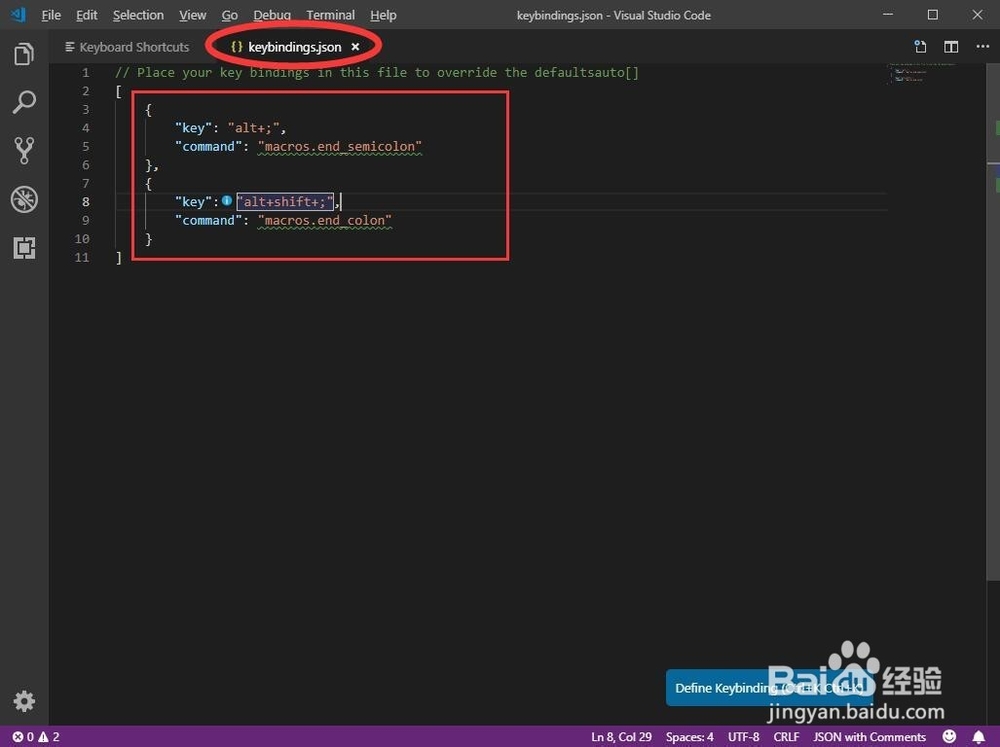The height and width of the screenshot is (747, 1000).
Task: Open the Manage gear menu
Action: (x=24, y=701)
